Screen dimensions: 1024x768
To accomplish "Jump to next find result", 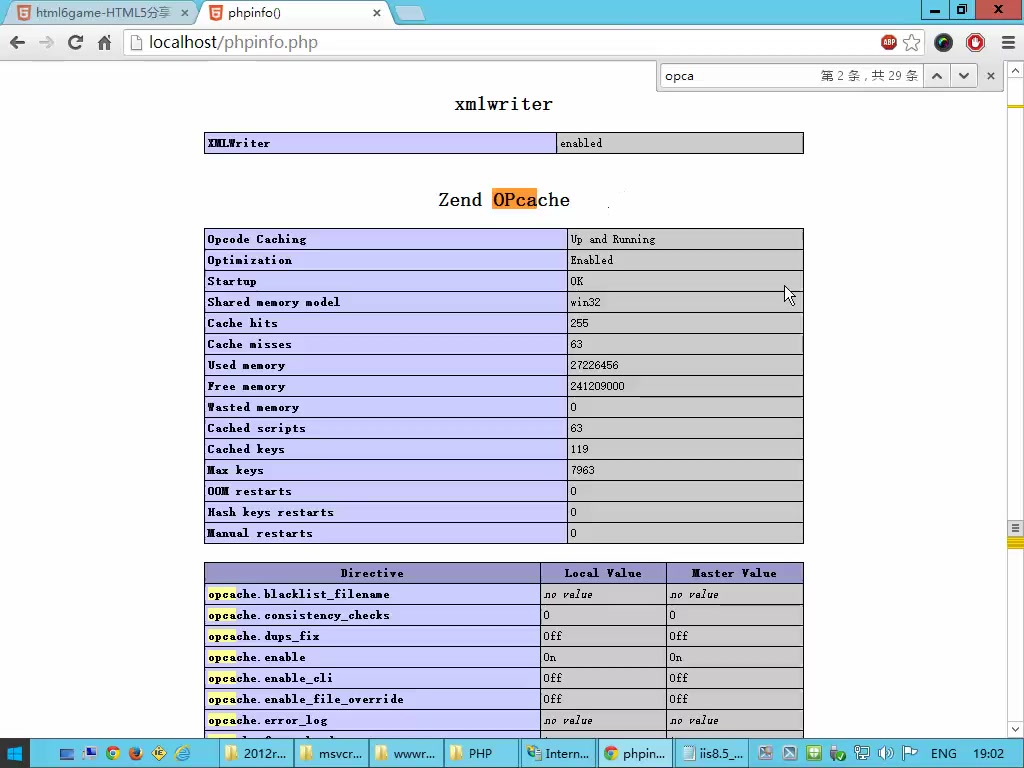I will click(963, 76).
